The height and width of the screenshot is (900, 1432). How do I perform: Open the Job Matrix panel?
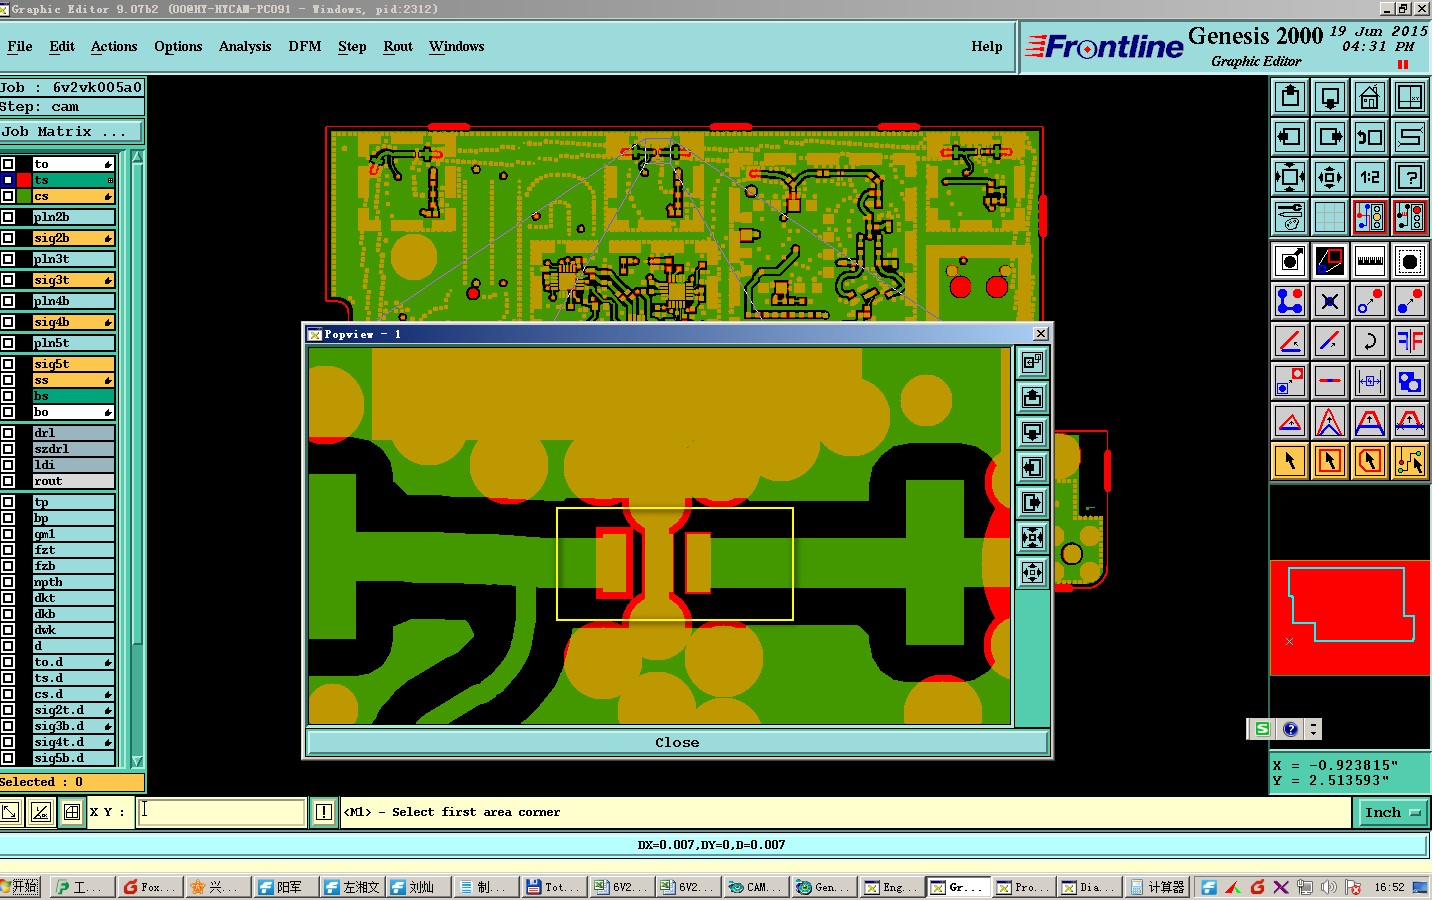click(71, 132)
